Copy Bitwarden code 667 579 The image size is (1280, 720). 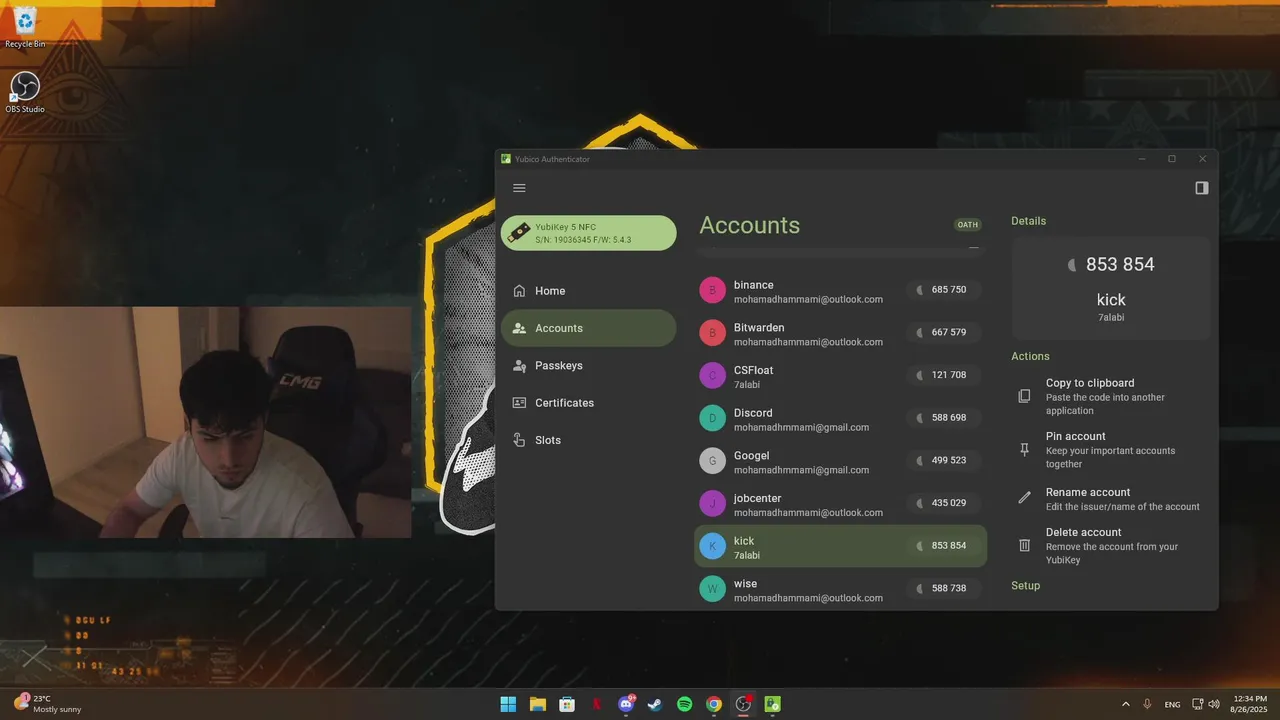[943, 332]
